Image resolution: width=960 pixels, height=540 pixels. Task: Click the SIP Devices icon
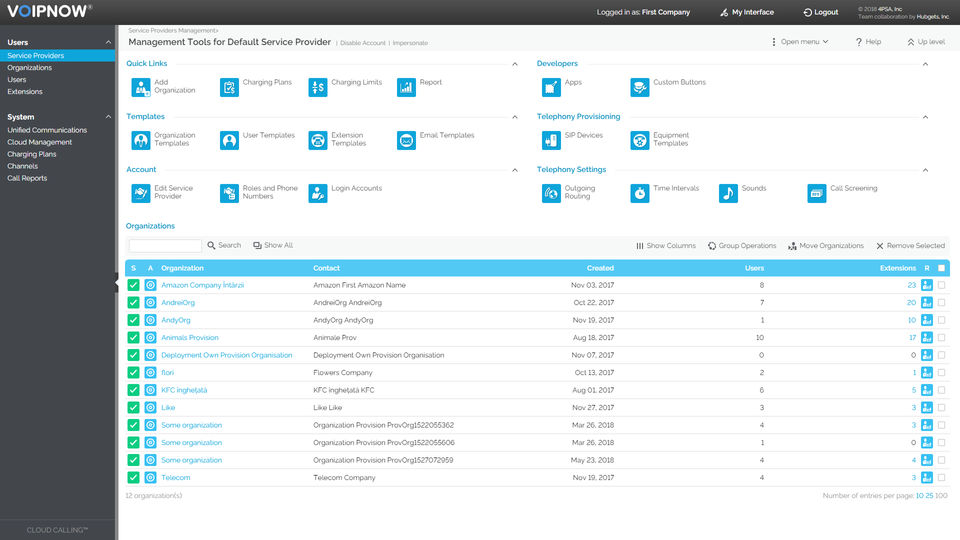pyautogui.click(x=551, y=140)
